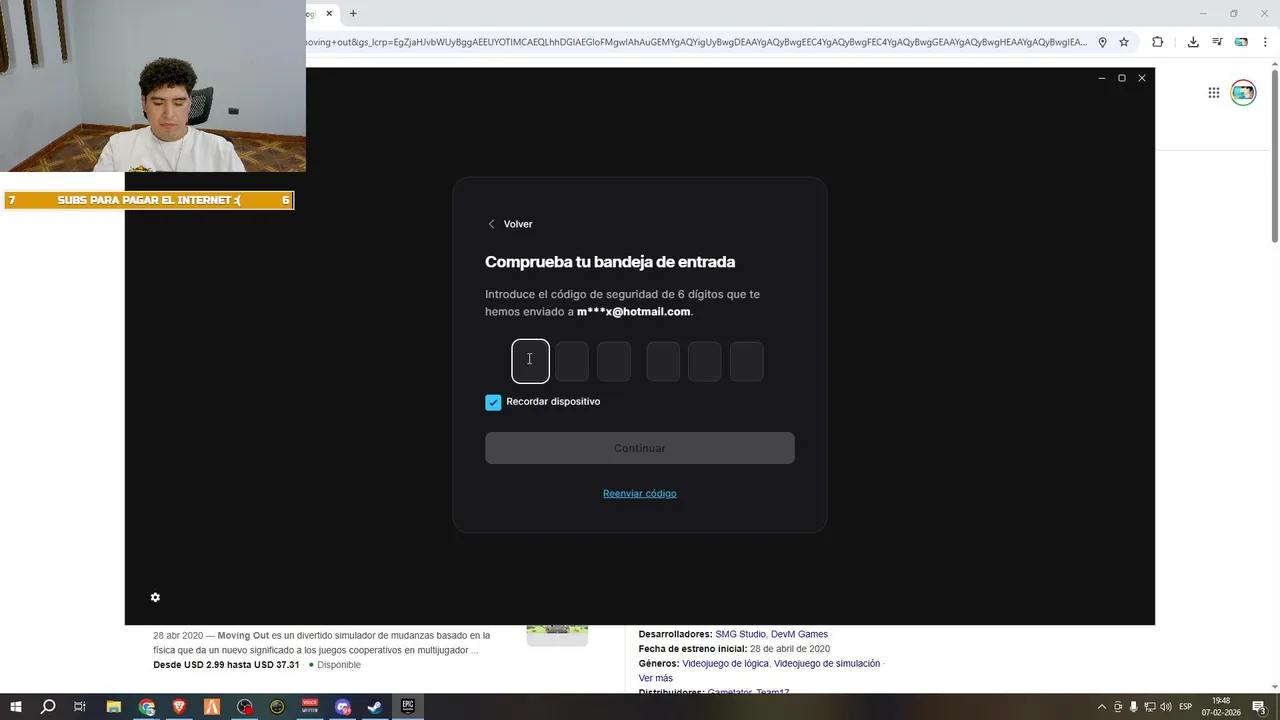Open the orange A app in taskbar
The height and width of the screenshot is (720, 1280).
coord(212,707)
